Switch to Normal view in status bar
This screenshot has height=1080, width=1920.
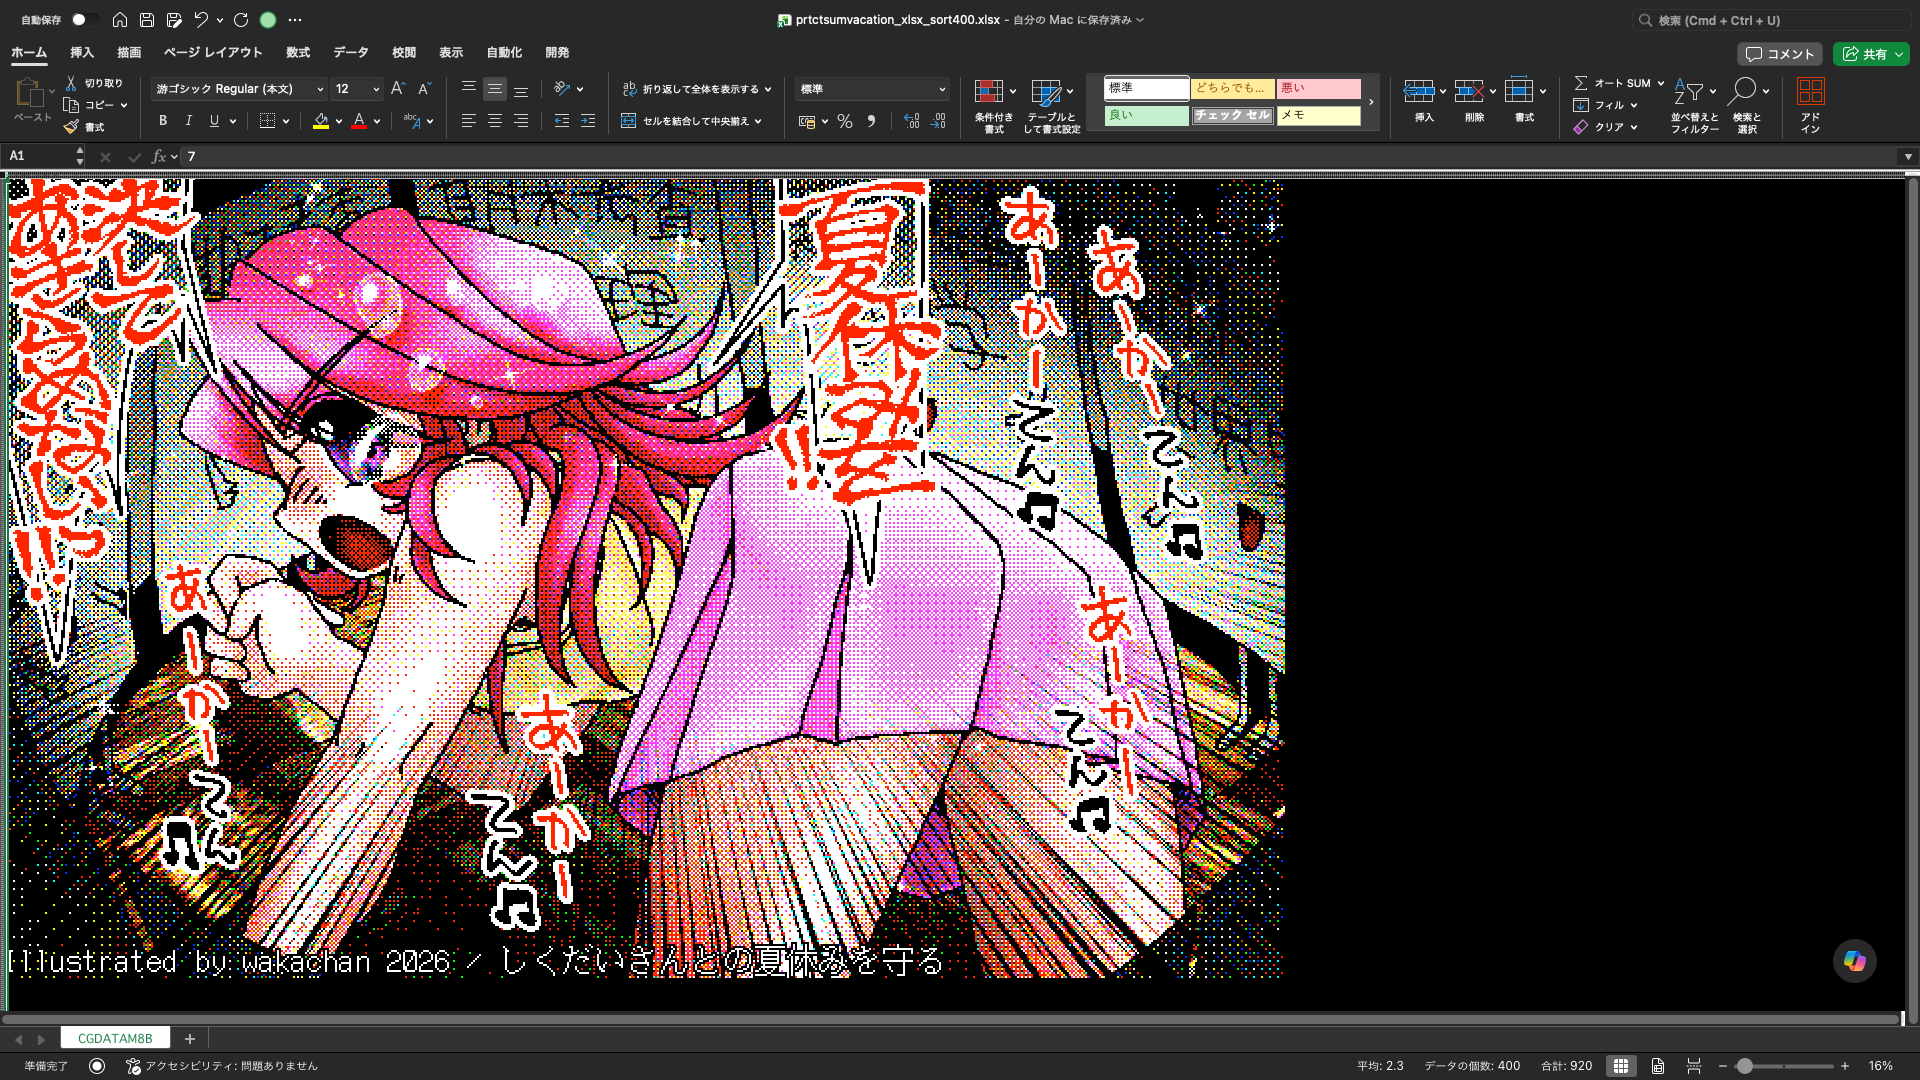(1621, 1066)
